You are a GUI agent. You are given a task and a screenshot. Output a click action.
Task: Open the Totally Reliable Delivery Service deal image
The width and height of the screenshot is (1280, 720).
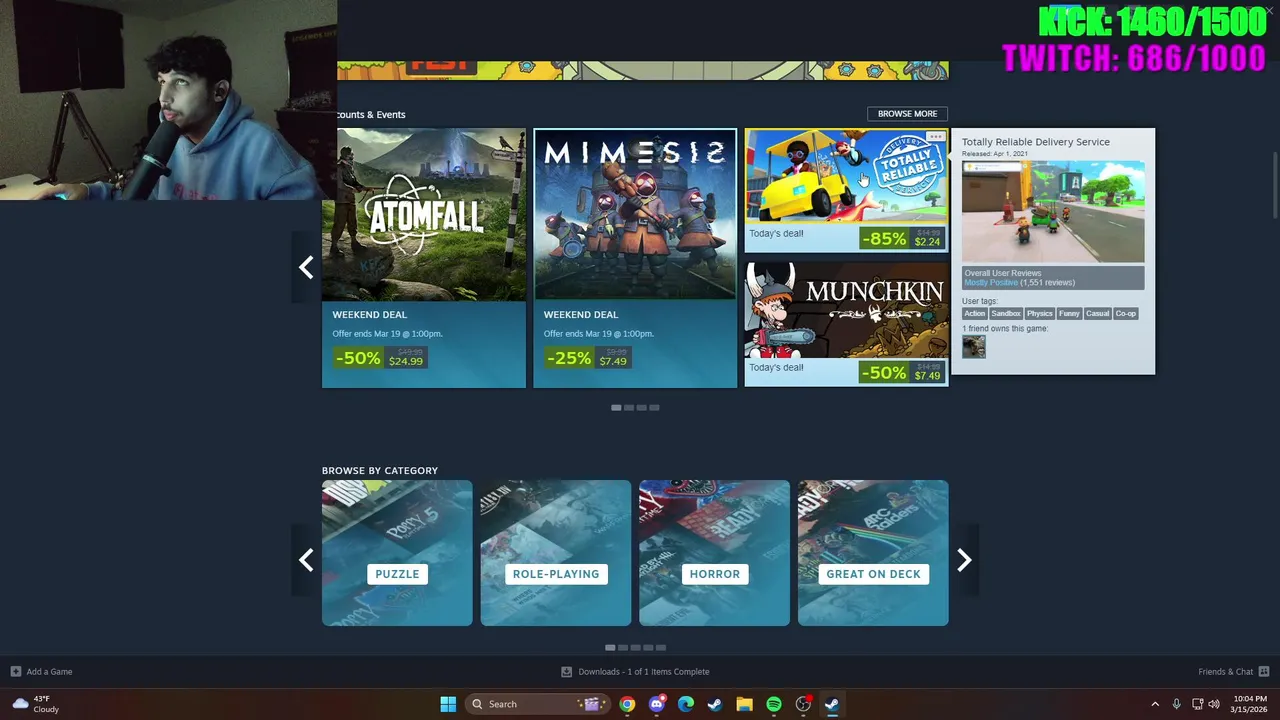click(x=847, y=175)
